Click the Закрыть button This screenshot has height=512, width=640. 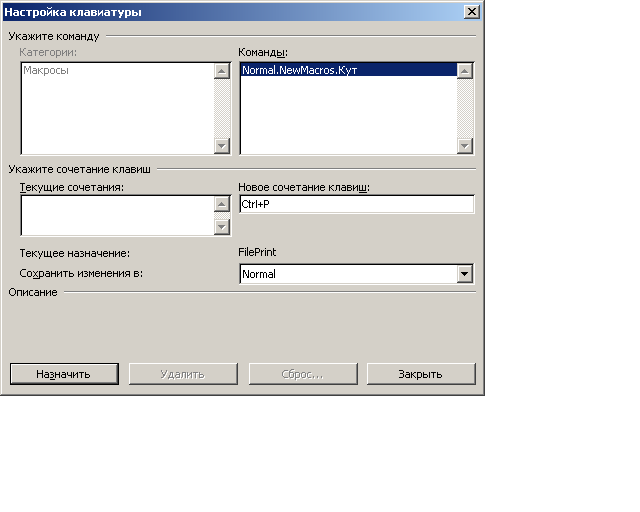(421, 374)
